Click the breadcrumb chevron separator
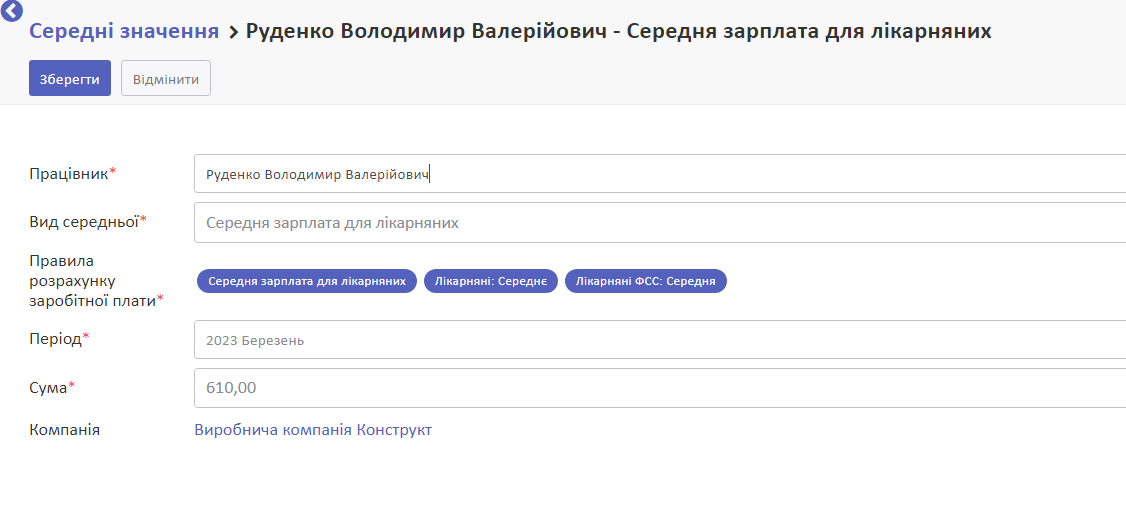The width and height of the screenshot is (1126, 512). coord(233,32)
